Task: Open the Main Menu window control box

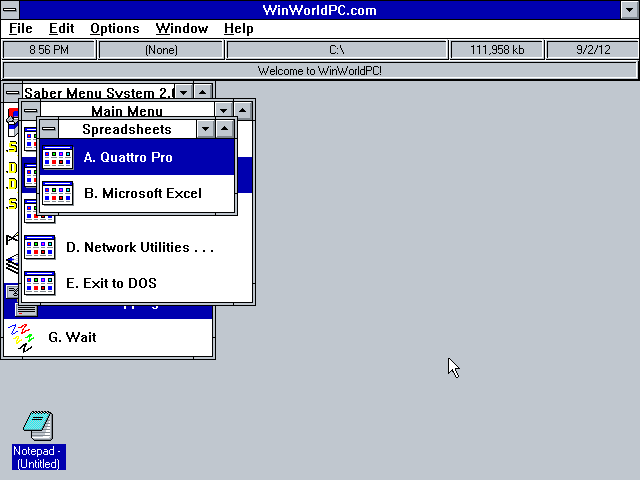Action: pos(31,111)
